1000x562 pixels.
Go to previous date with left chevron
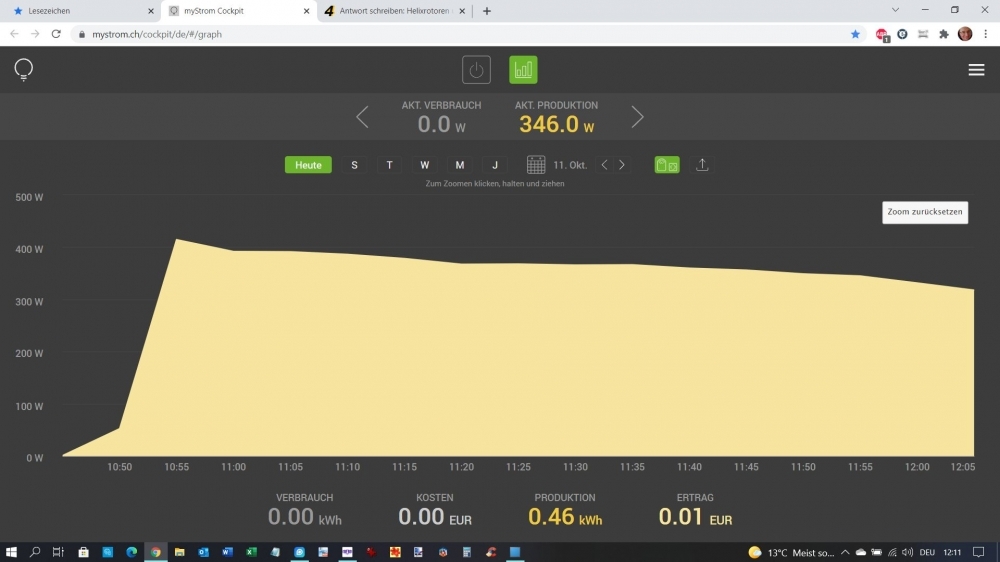click(x=604, y=165)
